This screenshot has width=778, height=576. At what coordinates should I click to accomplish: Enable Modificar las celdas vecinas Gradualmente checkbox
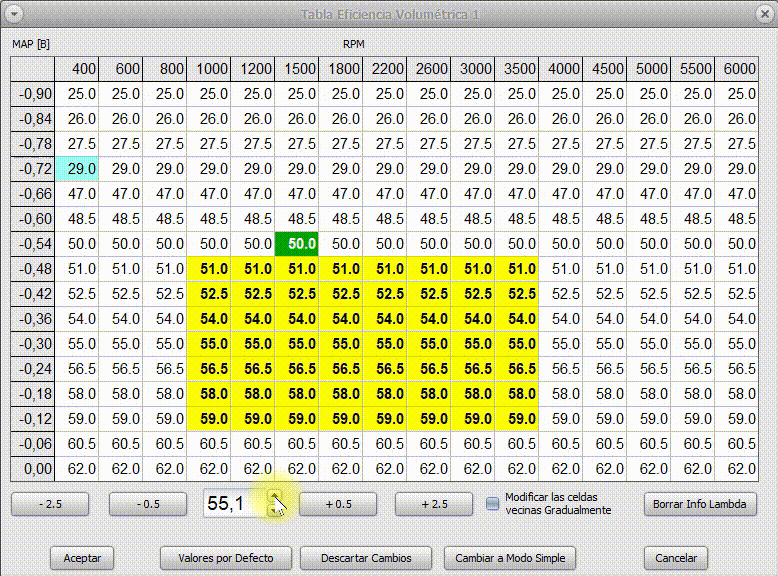pos(492,504)
